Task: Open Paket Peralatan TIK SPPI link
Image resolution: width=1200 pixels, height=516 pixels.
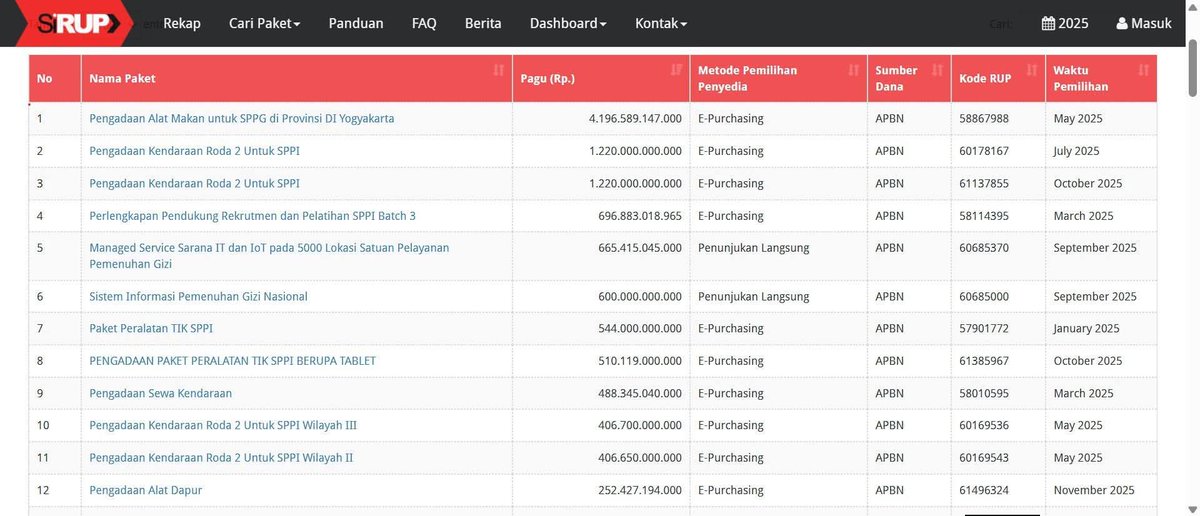Action: (151, 328)
